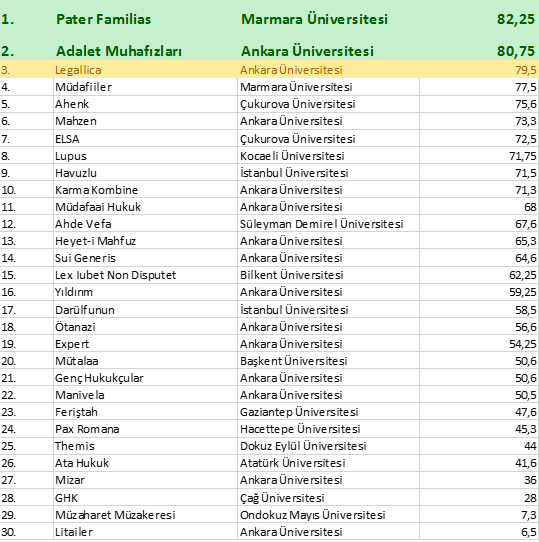Click the Bilkent Üniversitesi cell
Image resolution: width=539 pixels, height=542 pixels.
328,275
